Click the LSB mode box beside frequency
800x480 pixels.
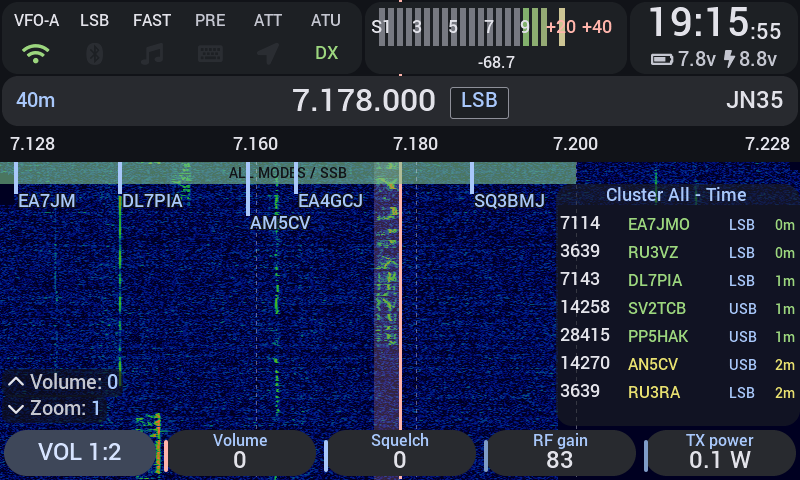tap(479, 102)
